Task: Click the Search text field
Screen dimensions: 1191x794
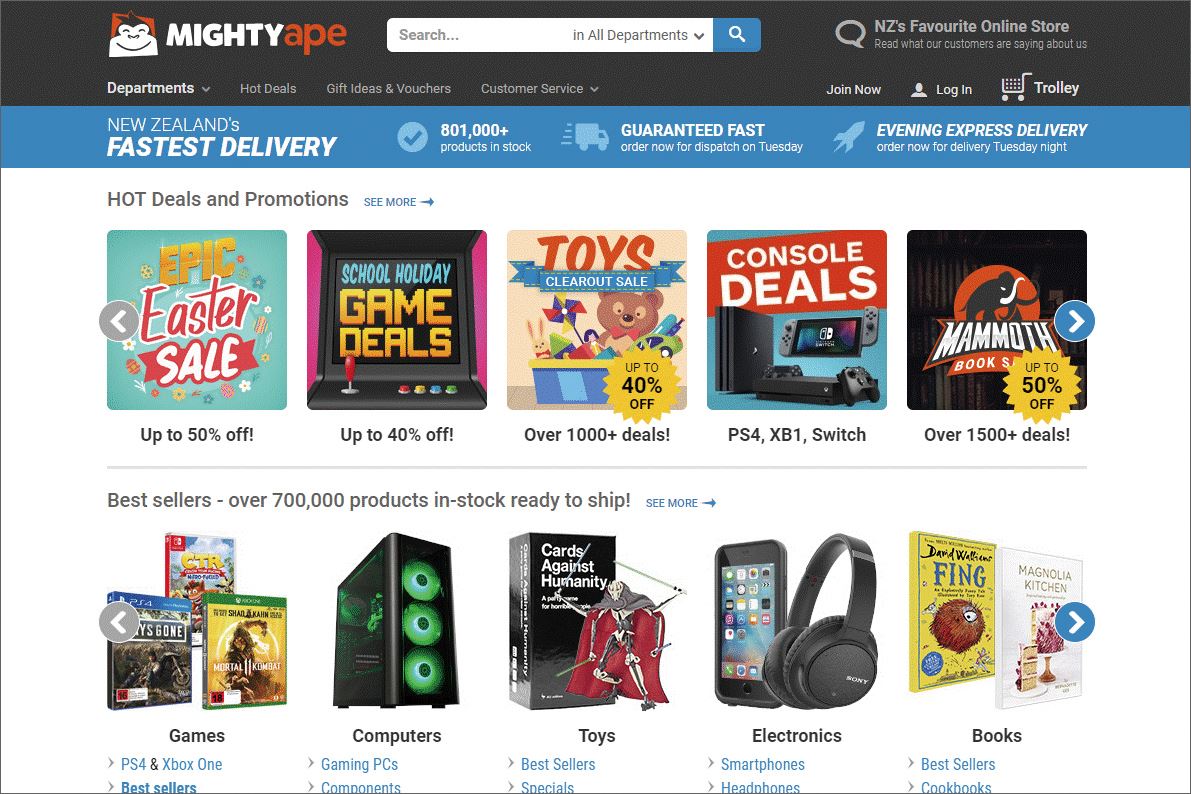Action: tap(476, 35)
